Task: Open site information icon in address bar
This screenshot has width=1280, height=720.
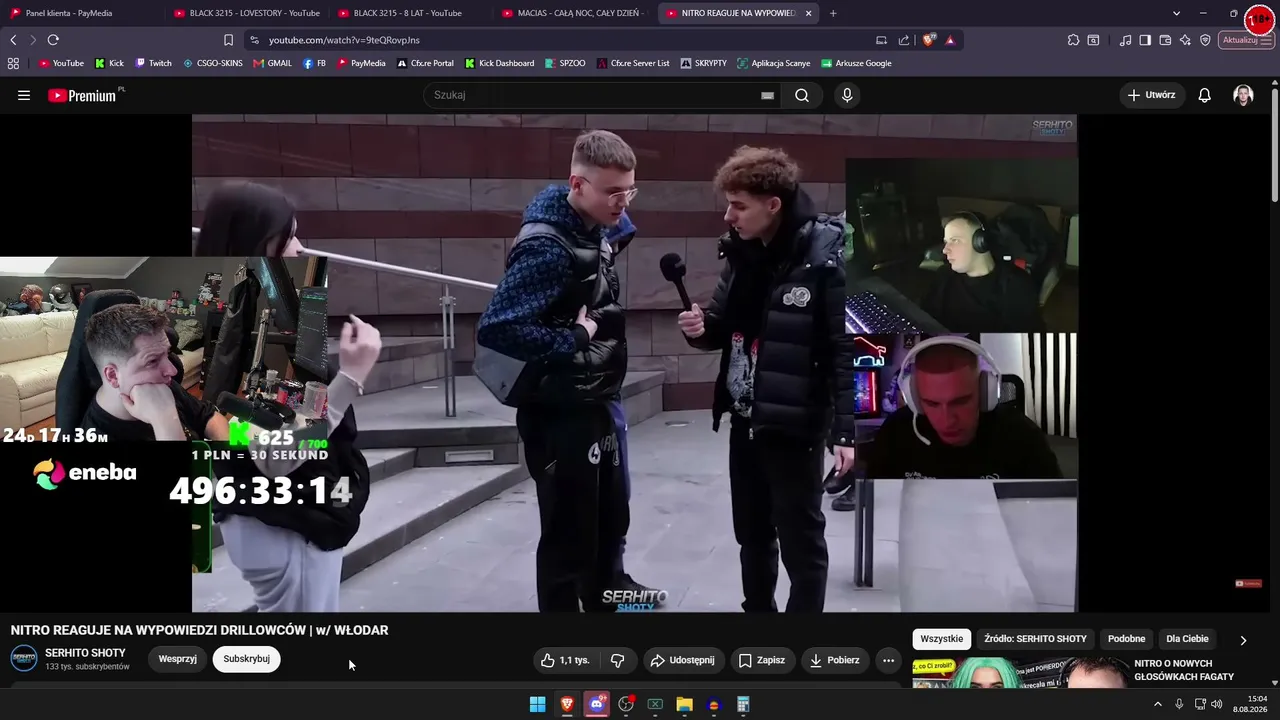Action: [254, 40]
